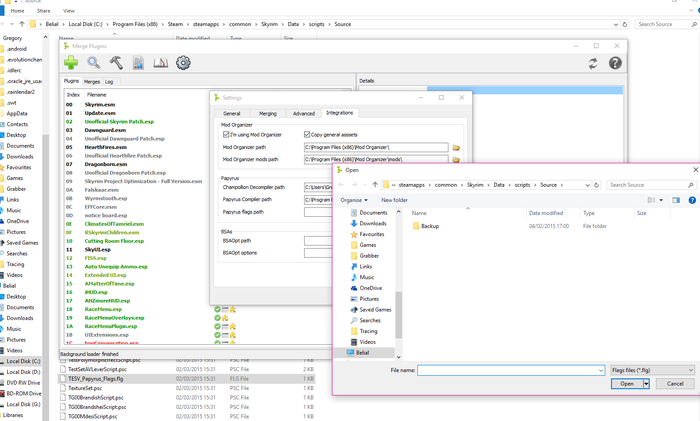Select the Backup folder in file list
This screenshot has height=421, width=700.
pyautogui.click(x=429, y=226)
